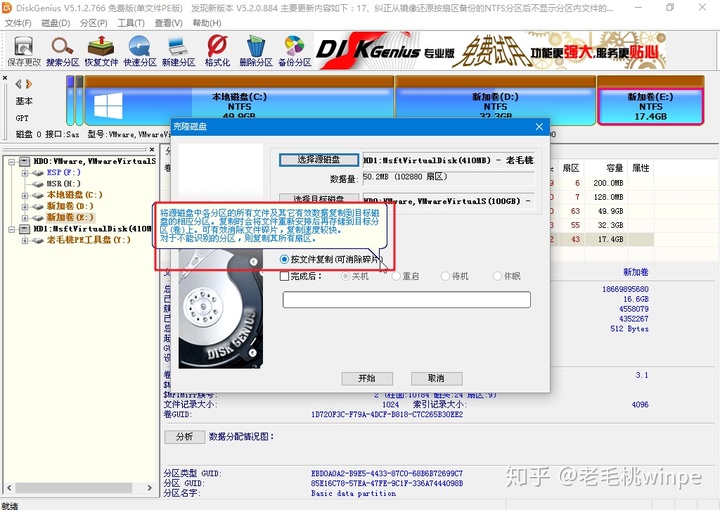Open the Help (帮助) menu
This screenshot has width=720, height=510.
(x=207, y=23)
